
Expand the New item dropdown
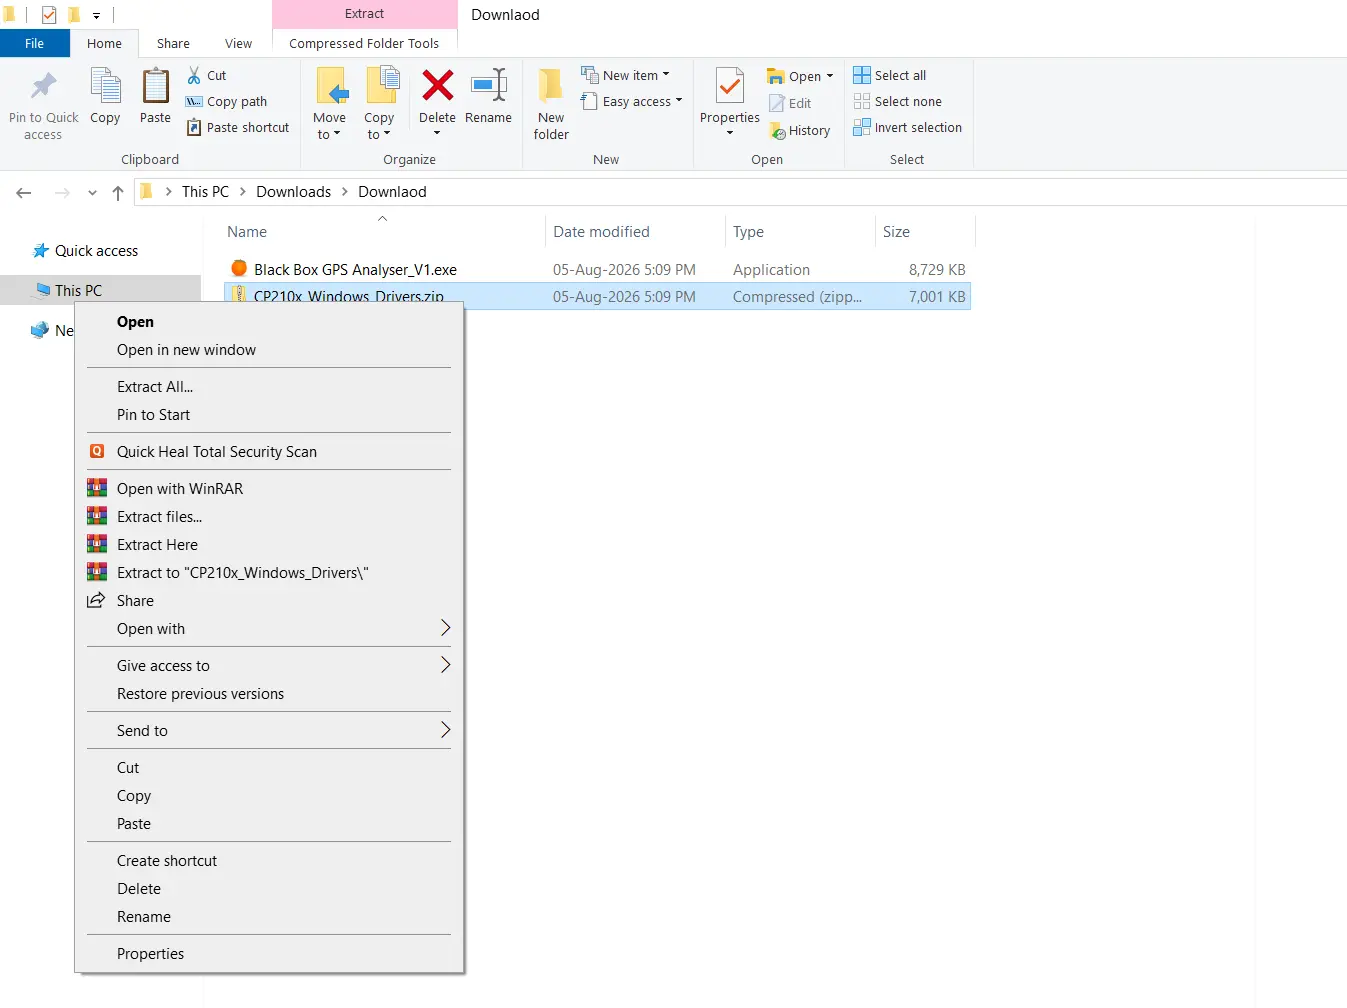coord(666,75)
